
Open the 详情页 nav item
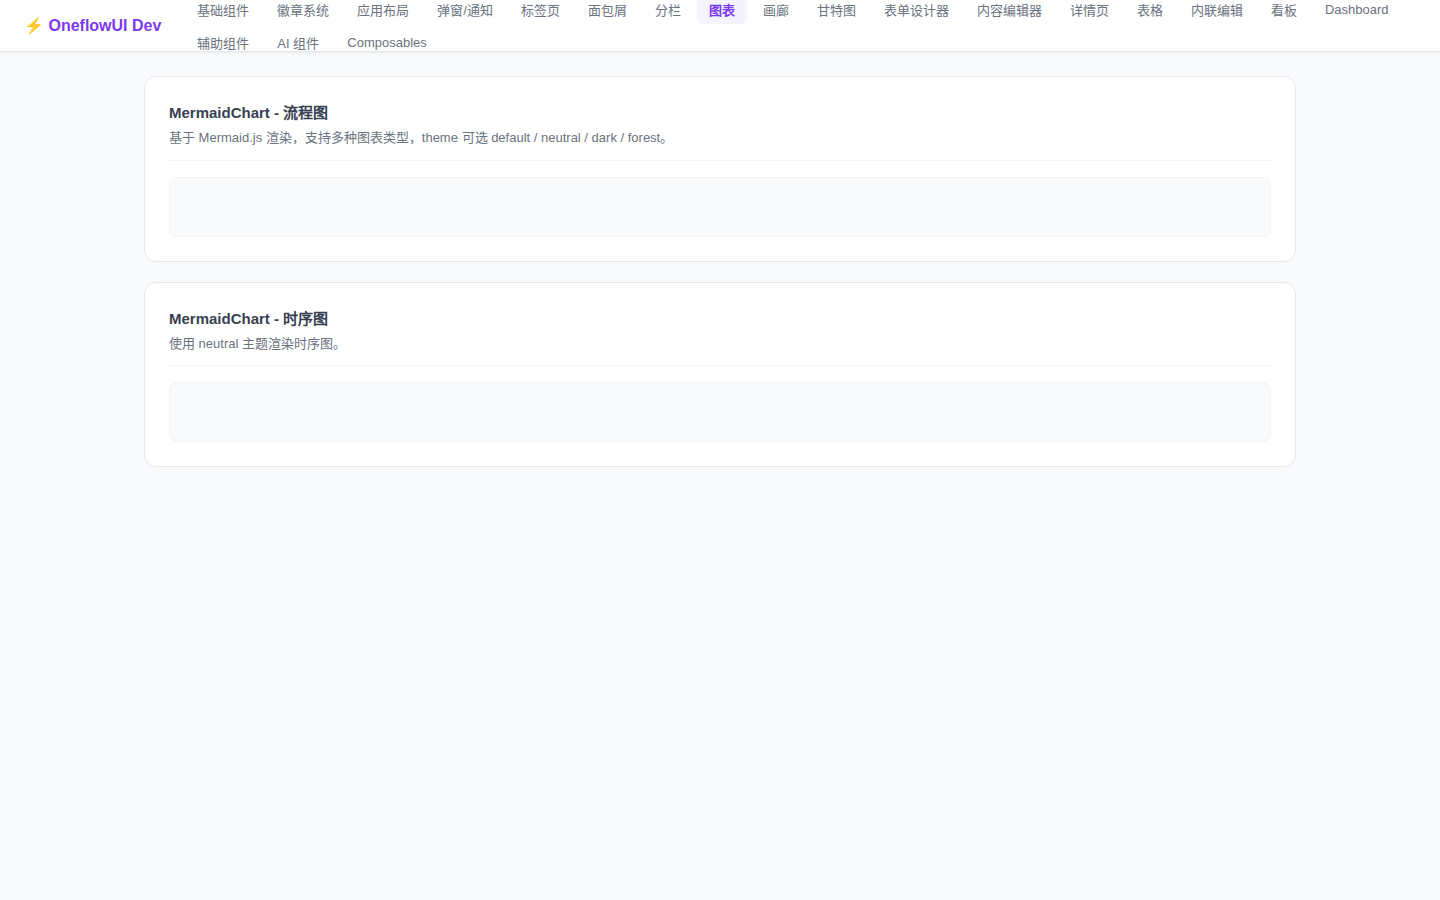pyautogui.click(x=1090, y=11)
